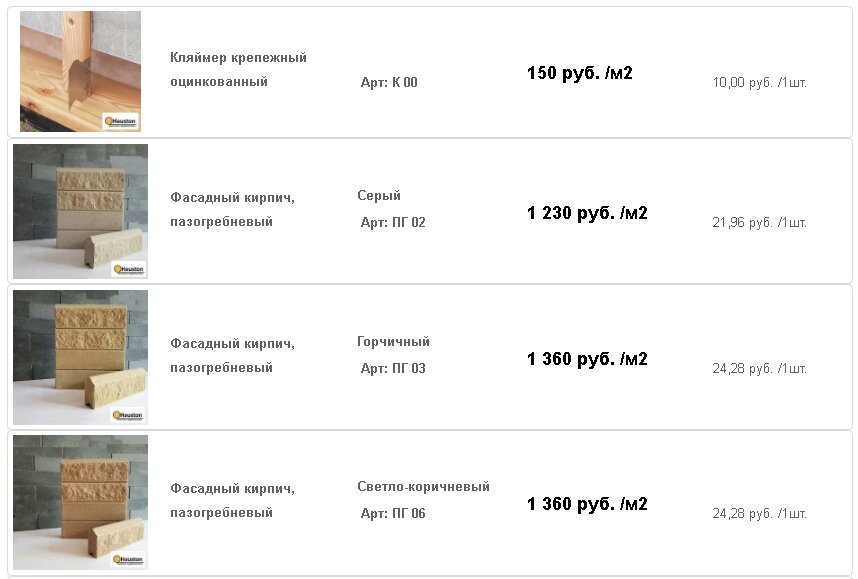Click Hauston logo on the mustard brick photo
Viewport: 858px width, 579px height.
click(x=129, y=415)
